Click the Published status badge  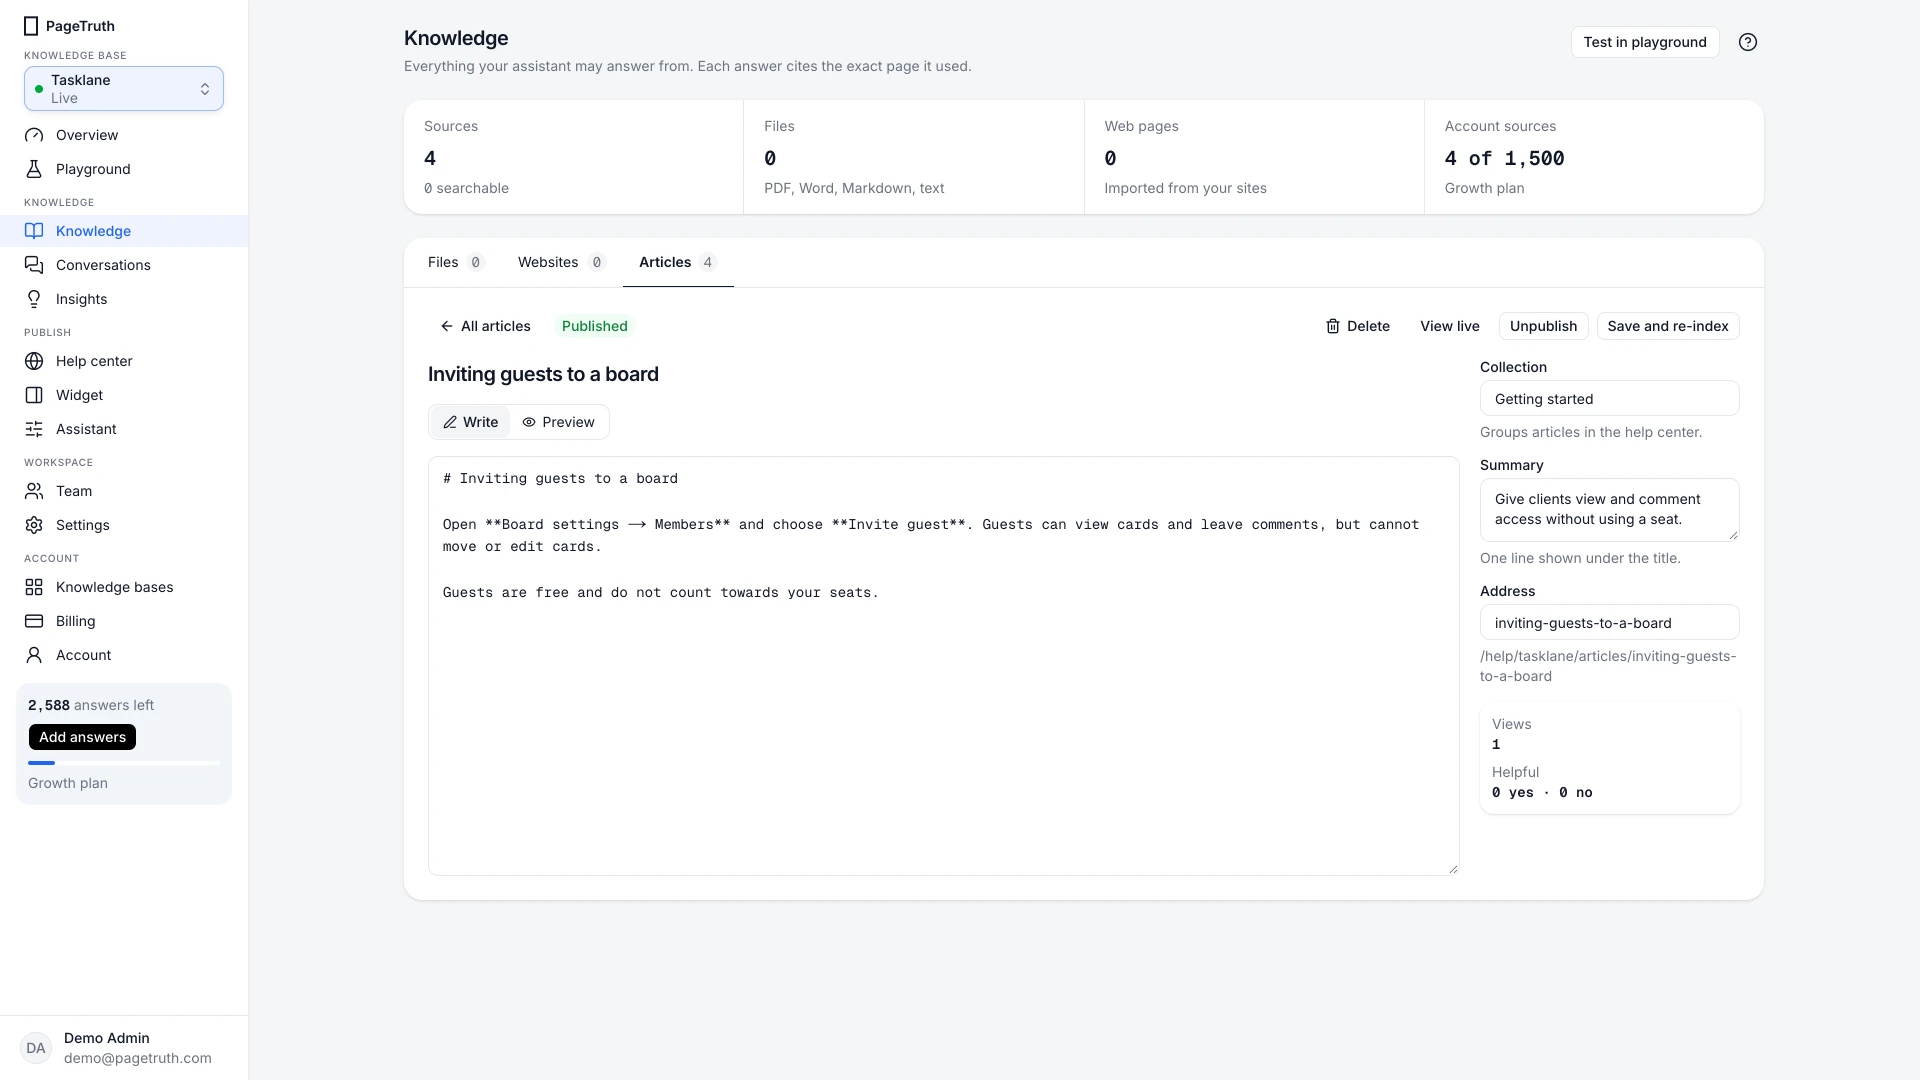(595, 326)
